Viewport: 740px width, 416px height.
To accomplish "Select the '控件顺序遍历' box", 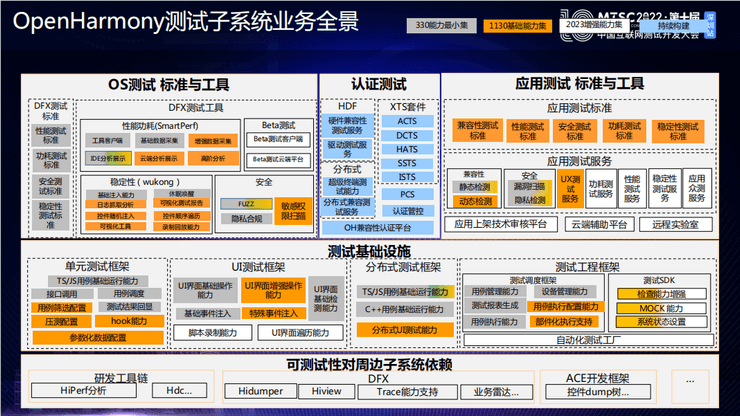I will click(x=181, y=216).
